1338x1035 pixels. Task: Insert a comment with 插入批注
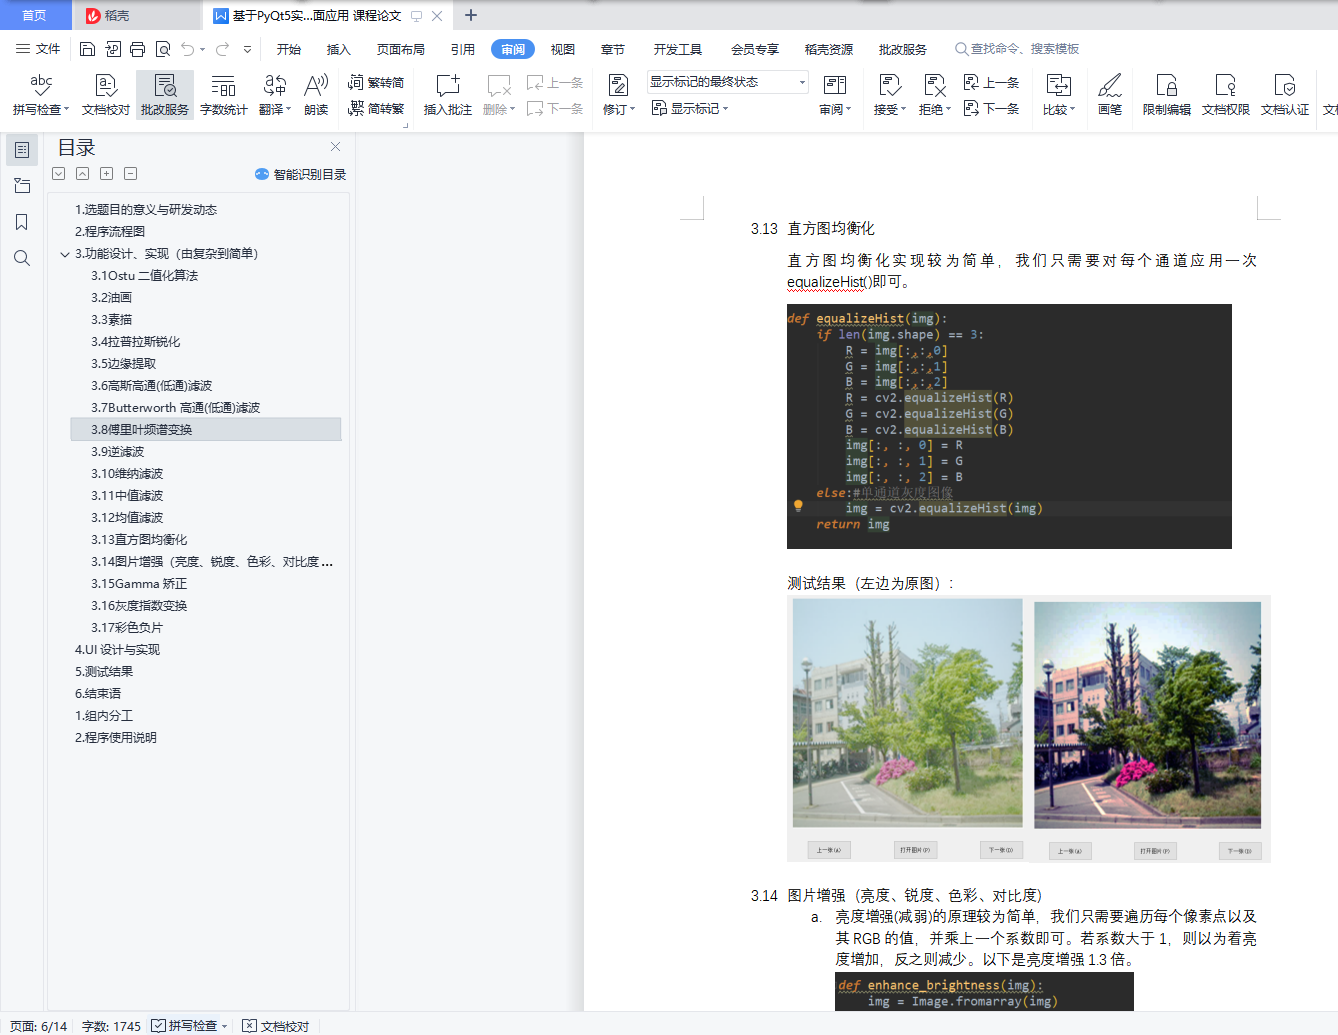(x=448, y=95)
